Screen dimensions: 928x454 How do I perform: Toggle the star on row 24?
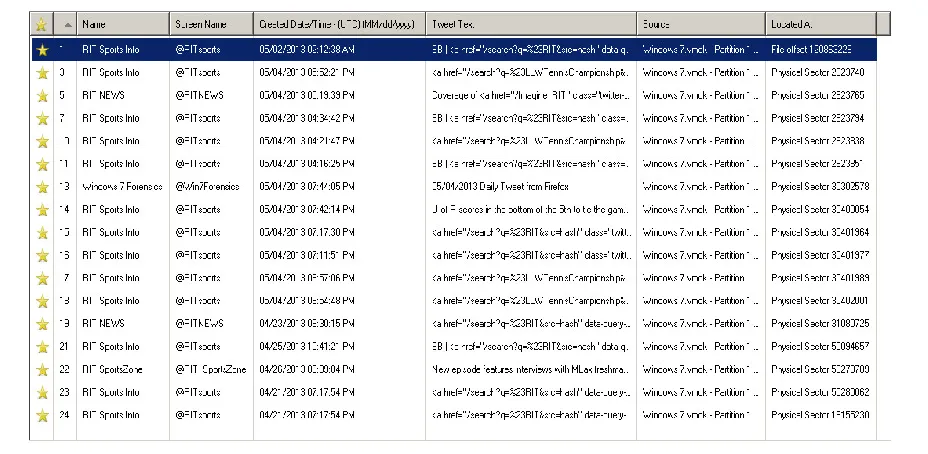coord(42,416)
